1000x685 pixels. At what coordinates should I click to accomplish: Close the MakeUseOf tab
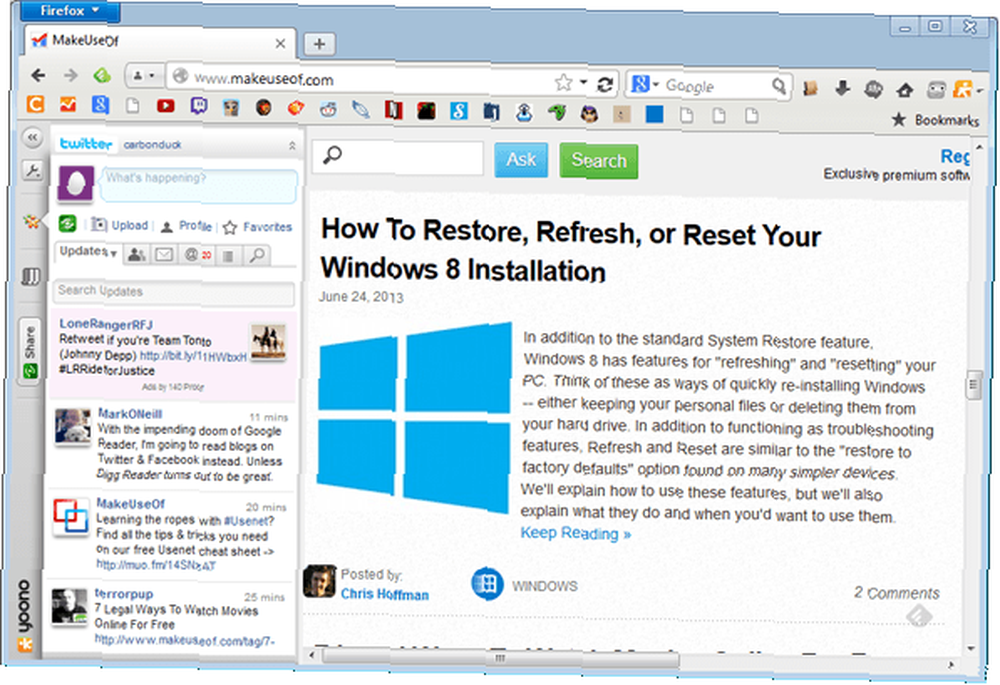(x=280, y=43)
